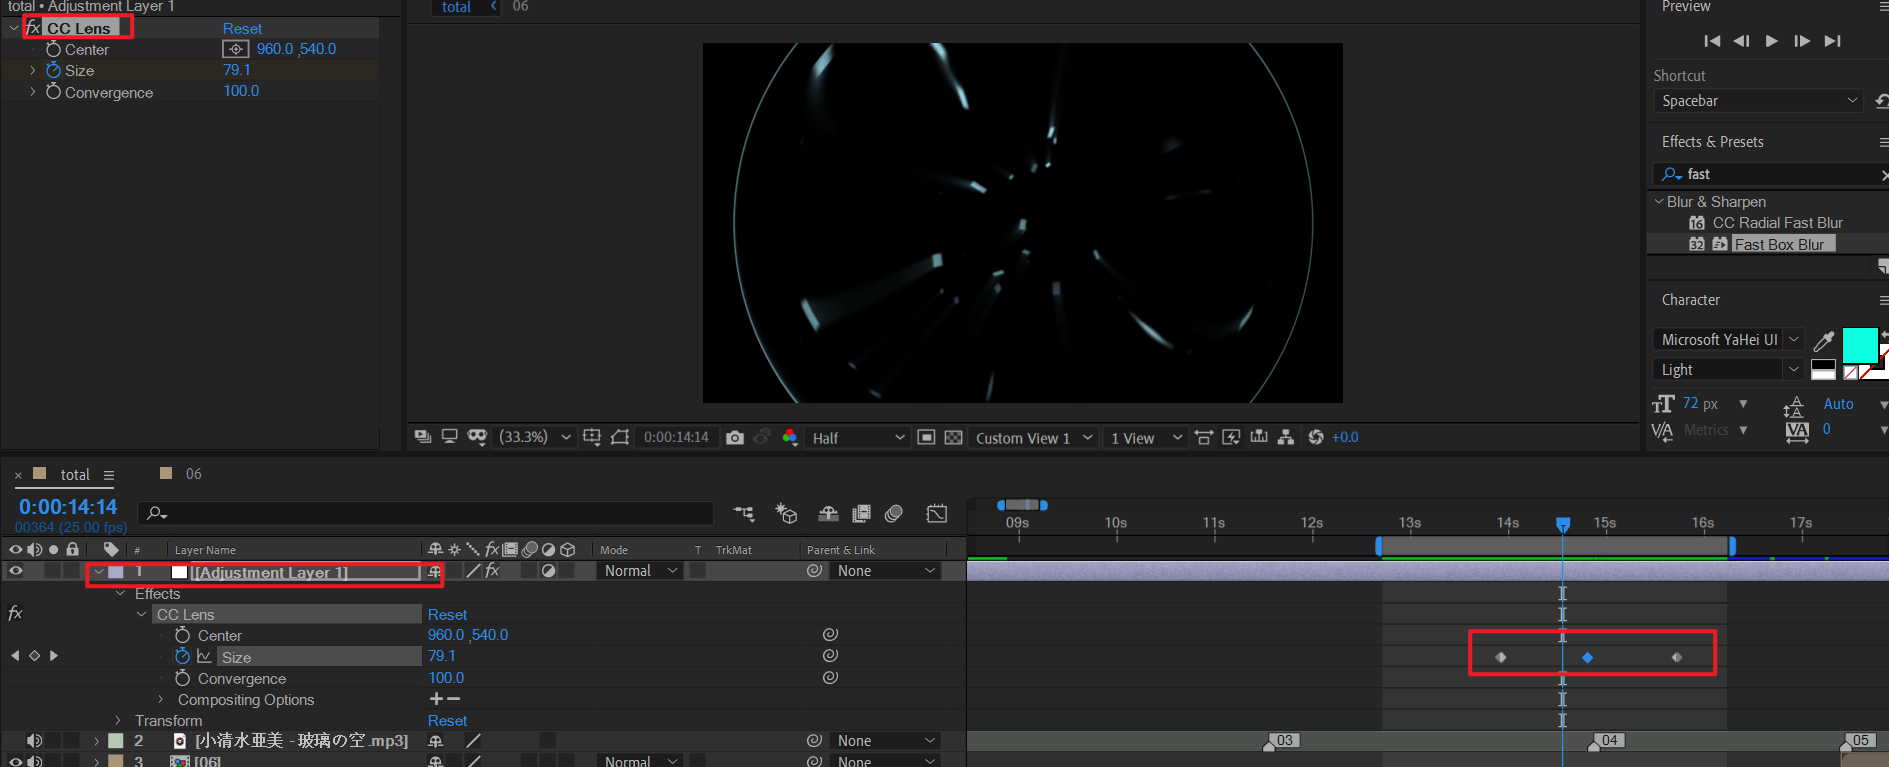Open the Graph Editor

937,514
